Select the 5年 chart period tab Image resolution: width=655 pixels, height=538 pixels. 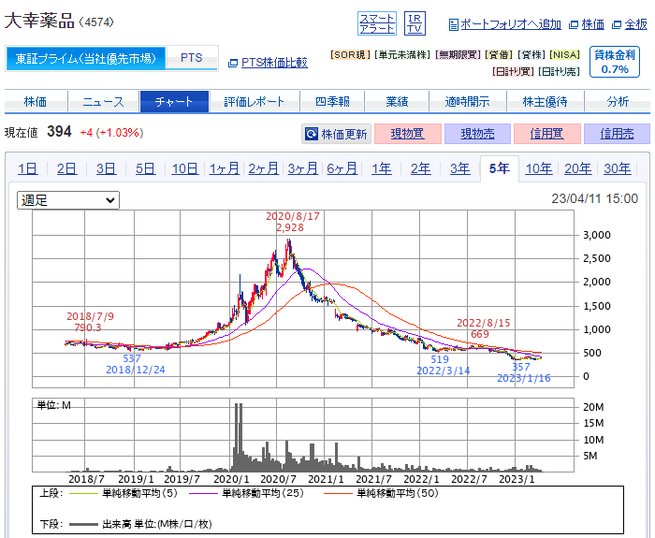click(x=500, y=169)
